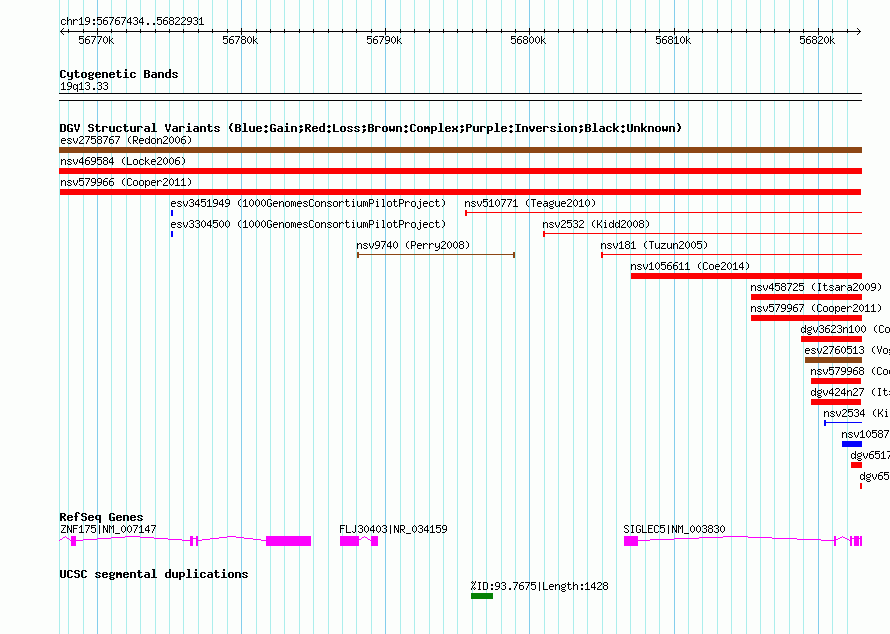Click the ruler's left arrowhead
Screen dimensions: 890x634
point(62,32)
